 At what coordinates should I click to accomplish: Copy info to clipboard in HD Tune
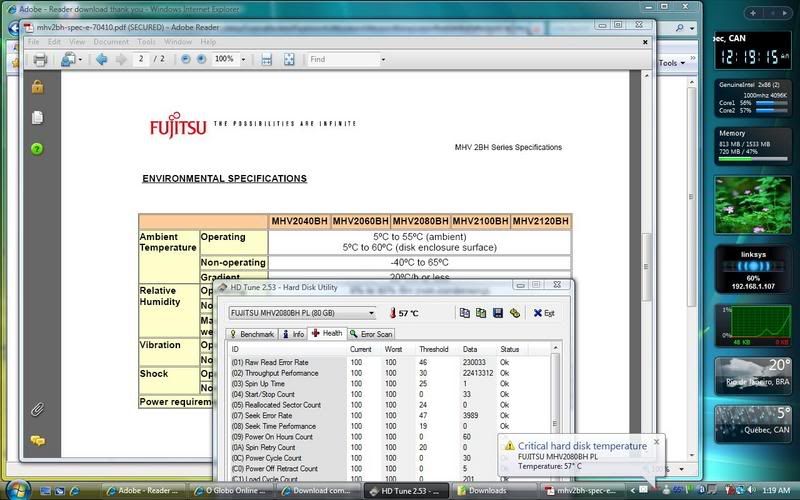click(x=464, y=313)
